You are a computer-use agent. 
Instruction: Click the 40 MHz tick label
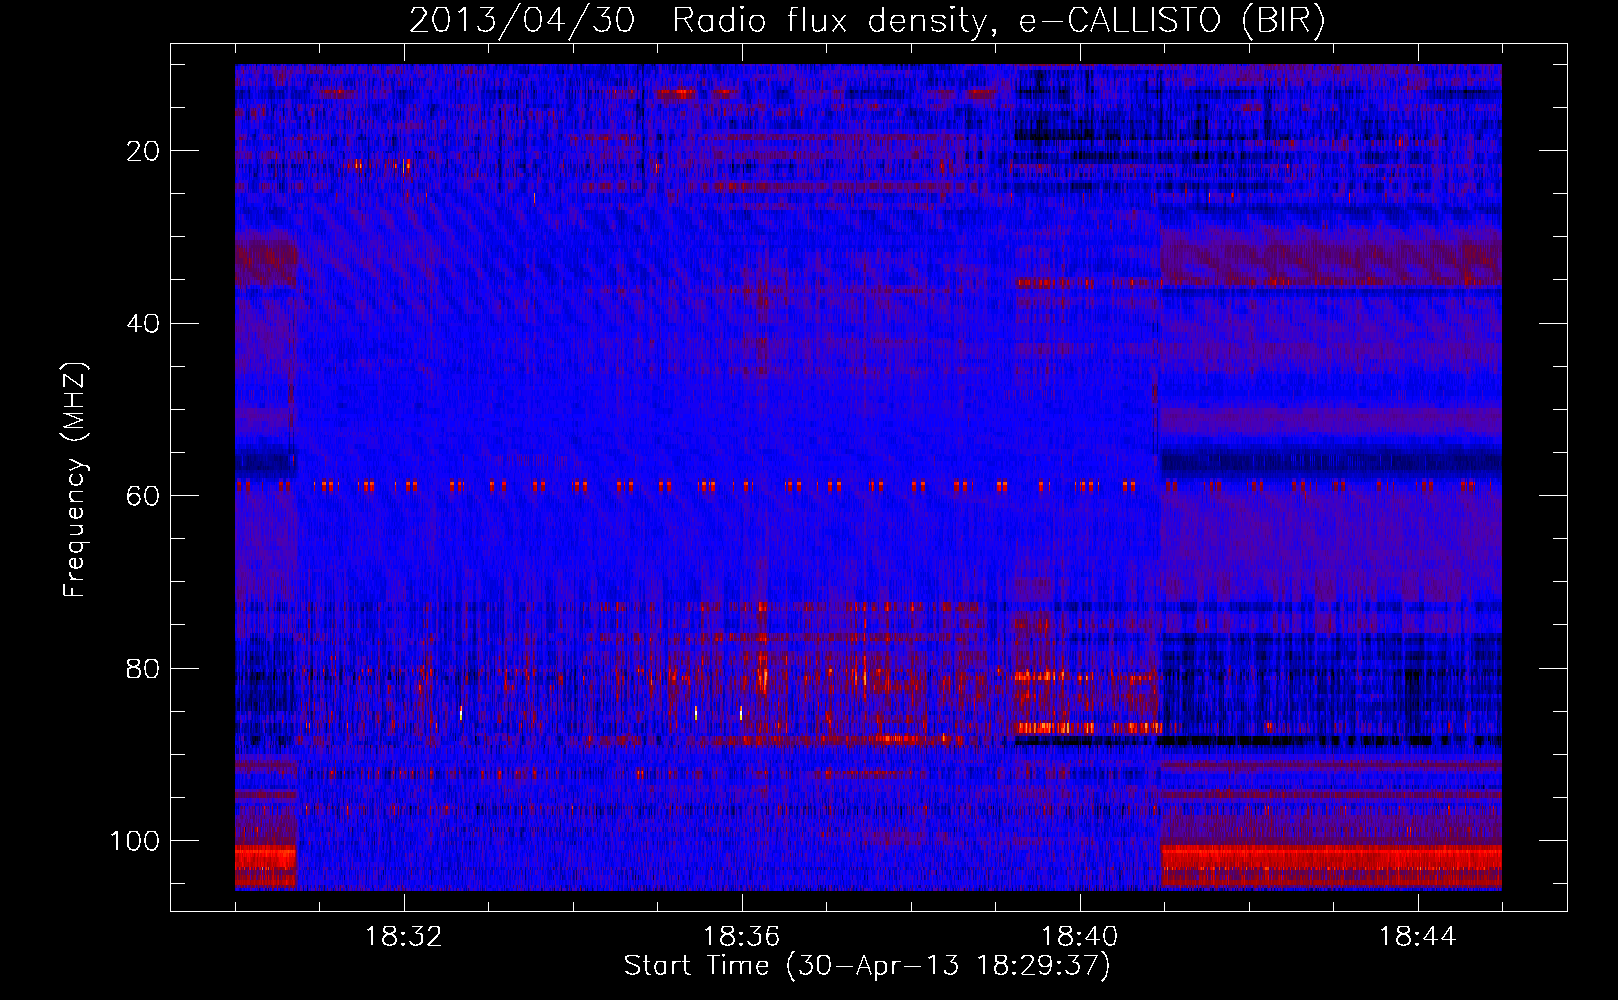point(144,324)
